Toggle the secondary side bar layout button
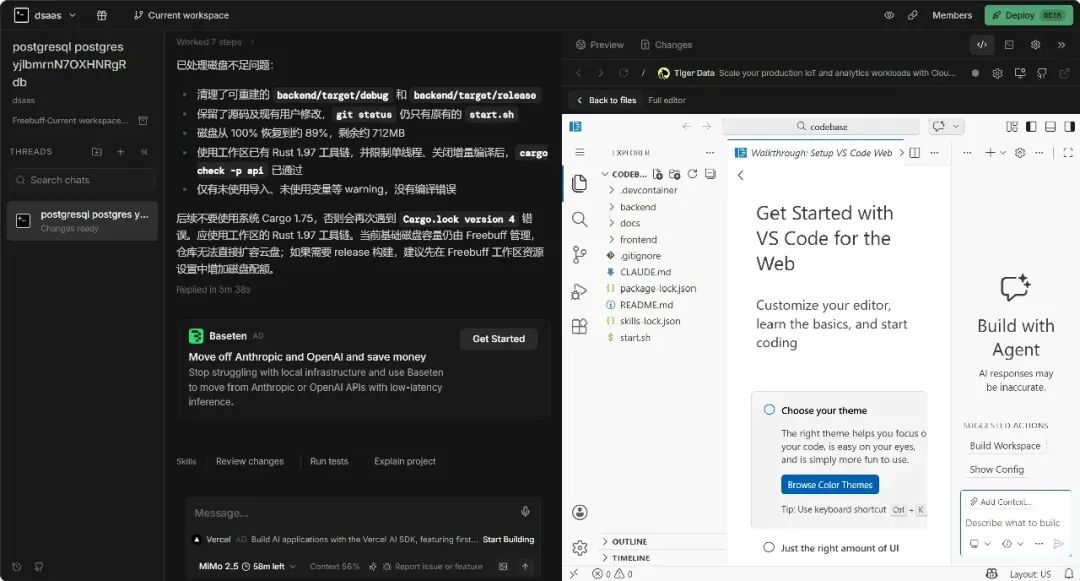1080x581 pixels. 1069,127
